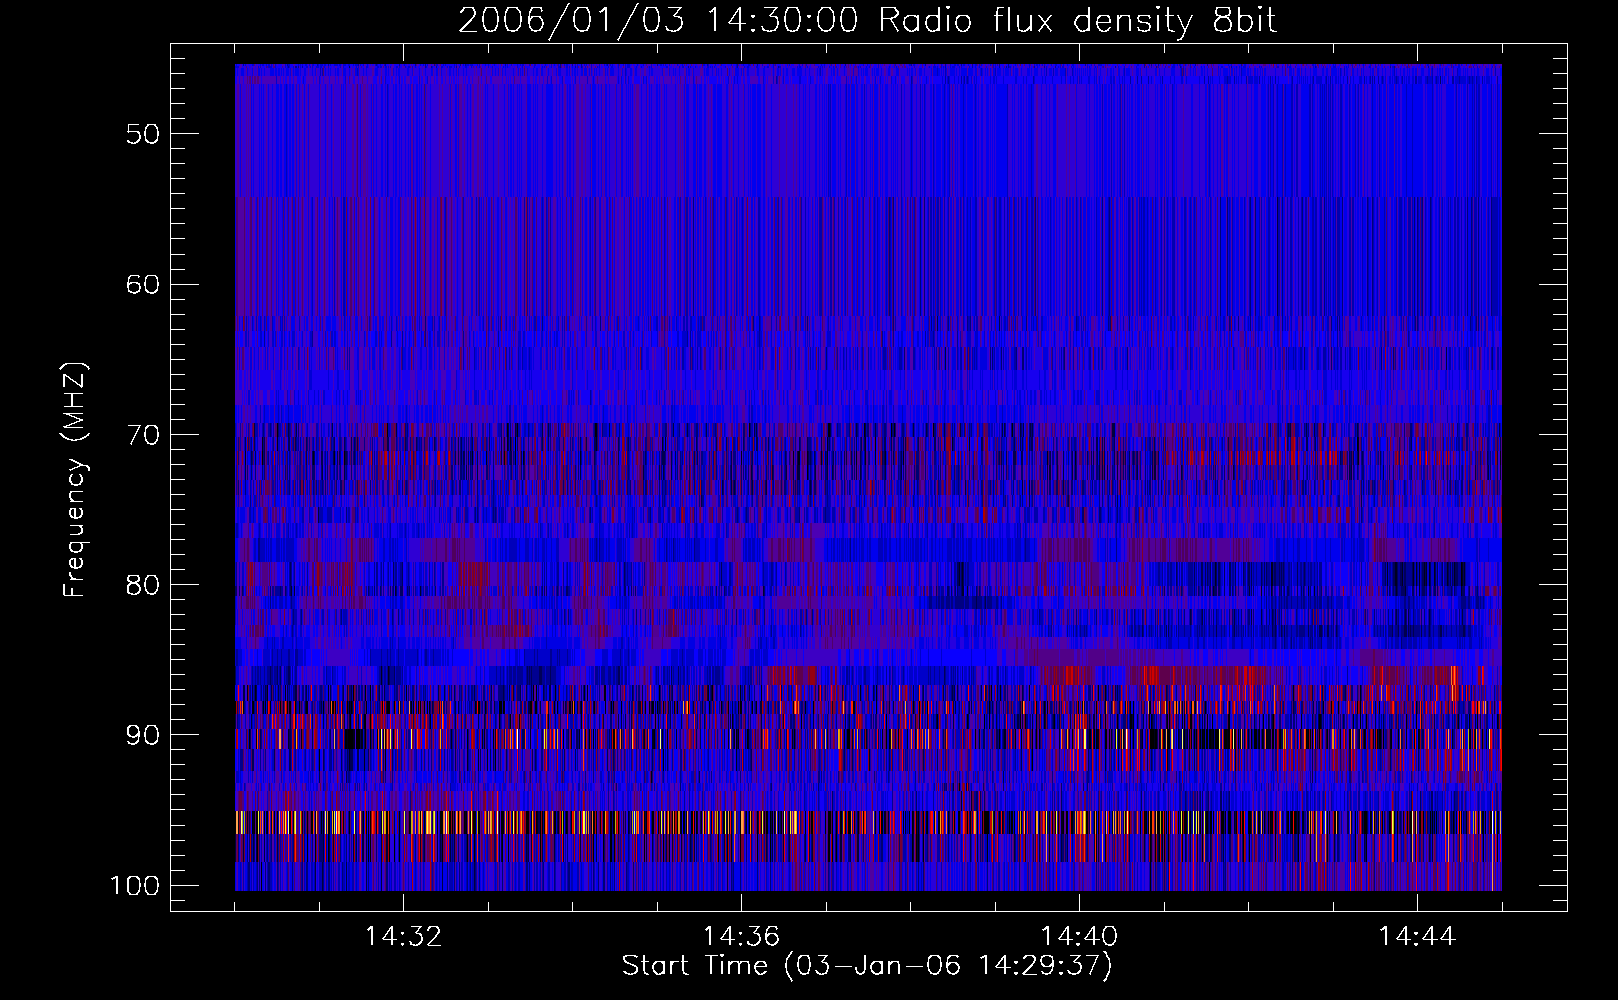Image resolution: width=1618 pixels, height=1000 pixels.
Task: Click the 70 frequency tick label
Action: 143,435
